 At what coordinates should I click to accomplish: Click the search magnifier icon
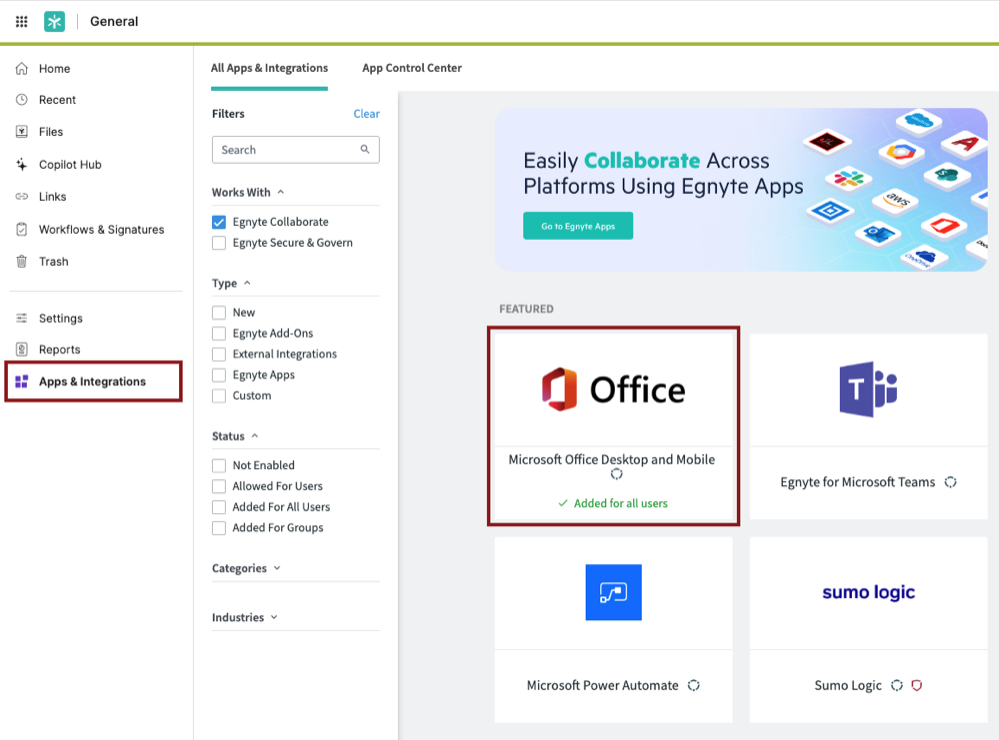click(365, 149)
